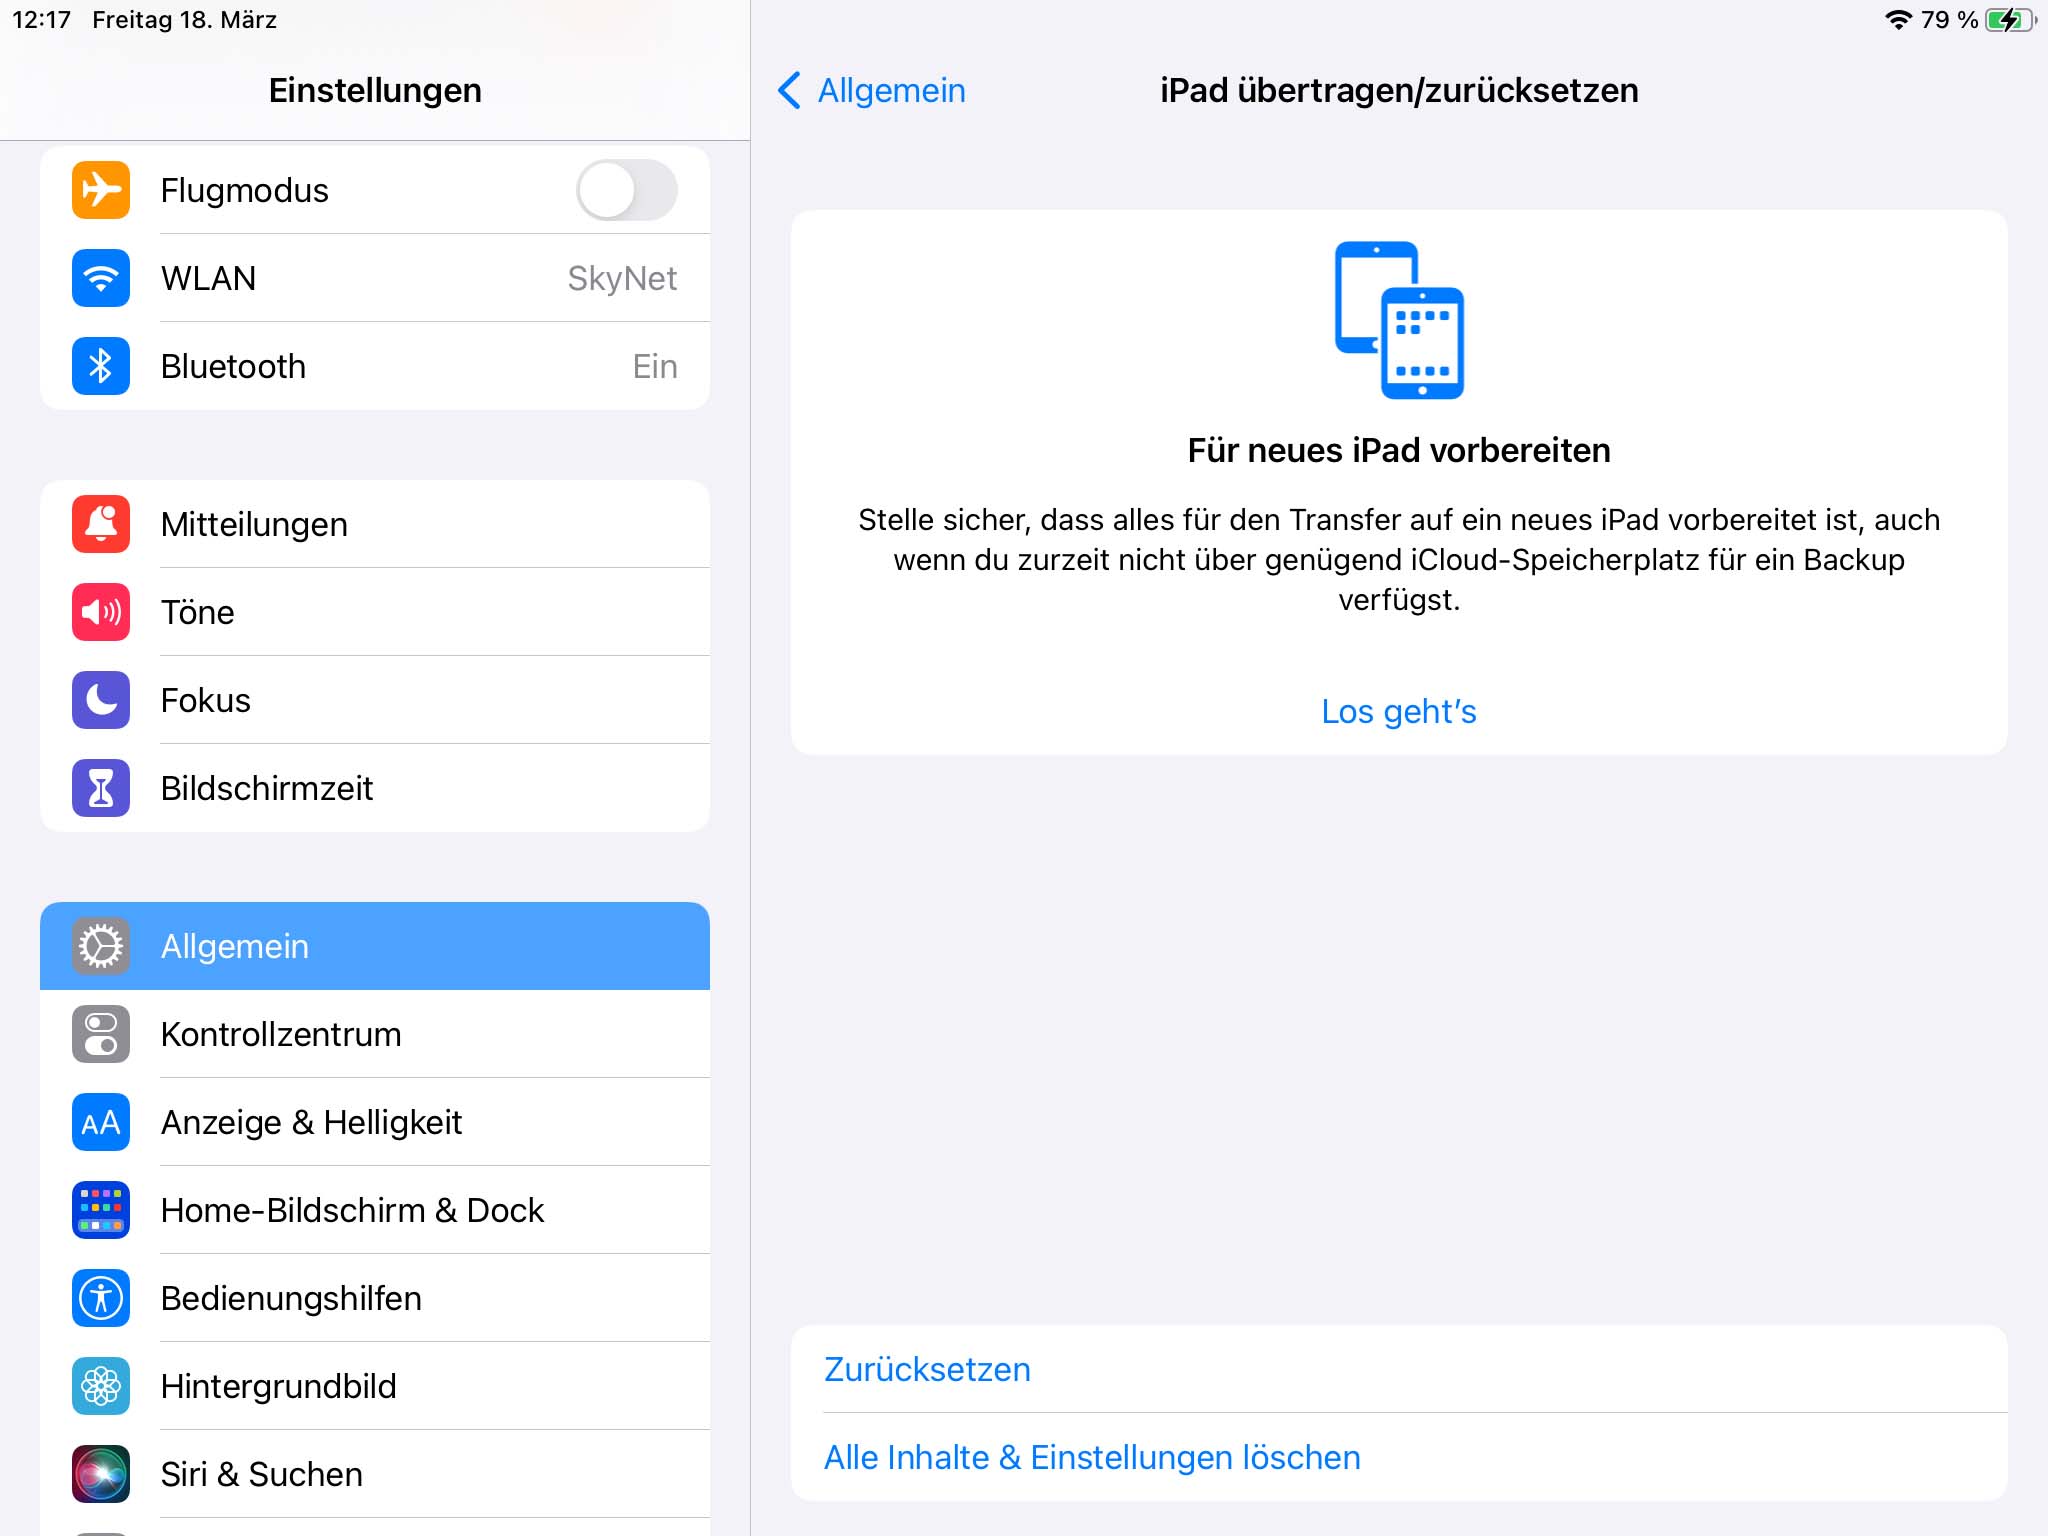The height and width of the screenshot is (1536, 2048).
Task: Tap the Fokus moon icon
Action: point(100,699)
